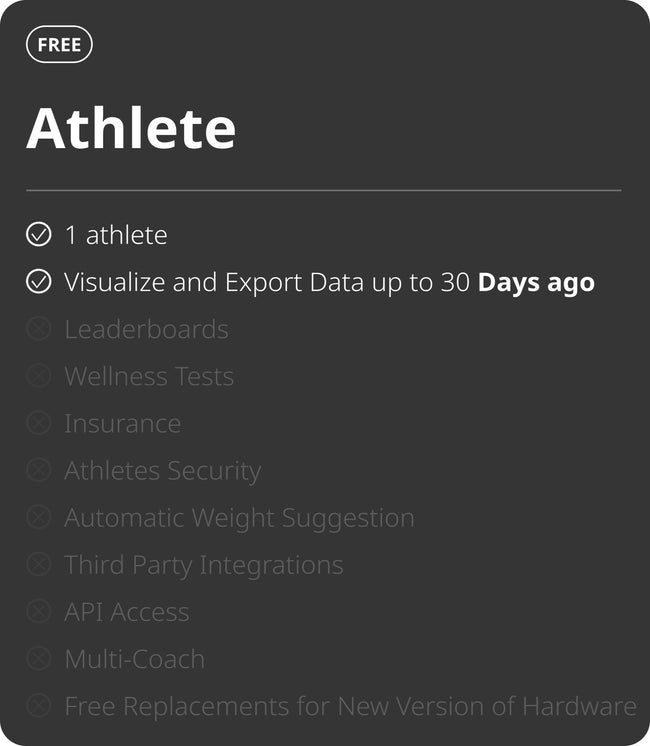Click 'Free Replacements for New Version of Hardware'
The height and width of the screenshot is (746, 650).
click(350, 705)
